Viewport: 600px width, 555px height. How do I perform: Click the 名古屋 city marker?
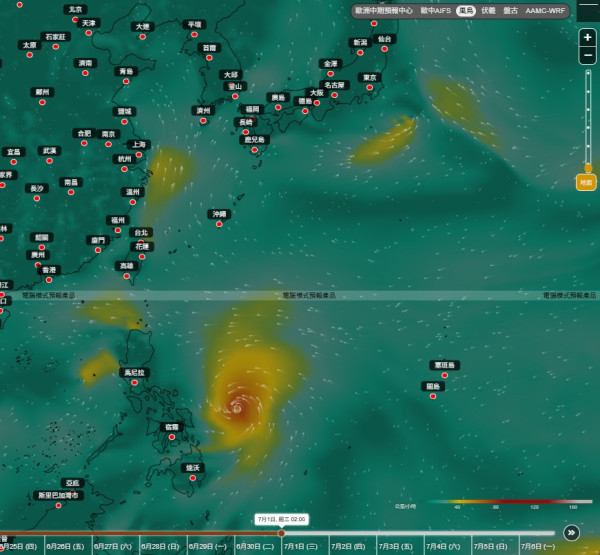tap(334, 95)
